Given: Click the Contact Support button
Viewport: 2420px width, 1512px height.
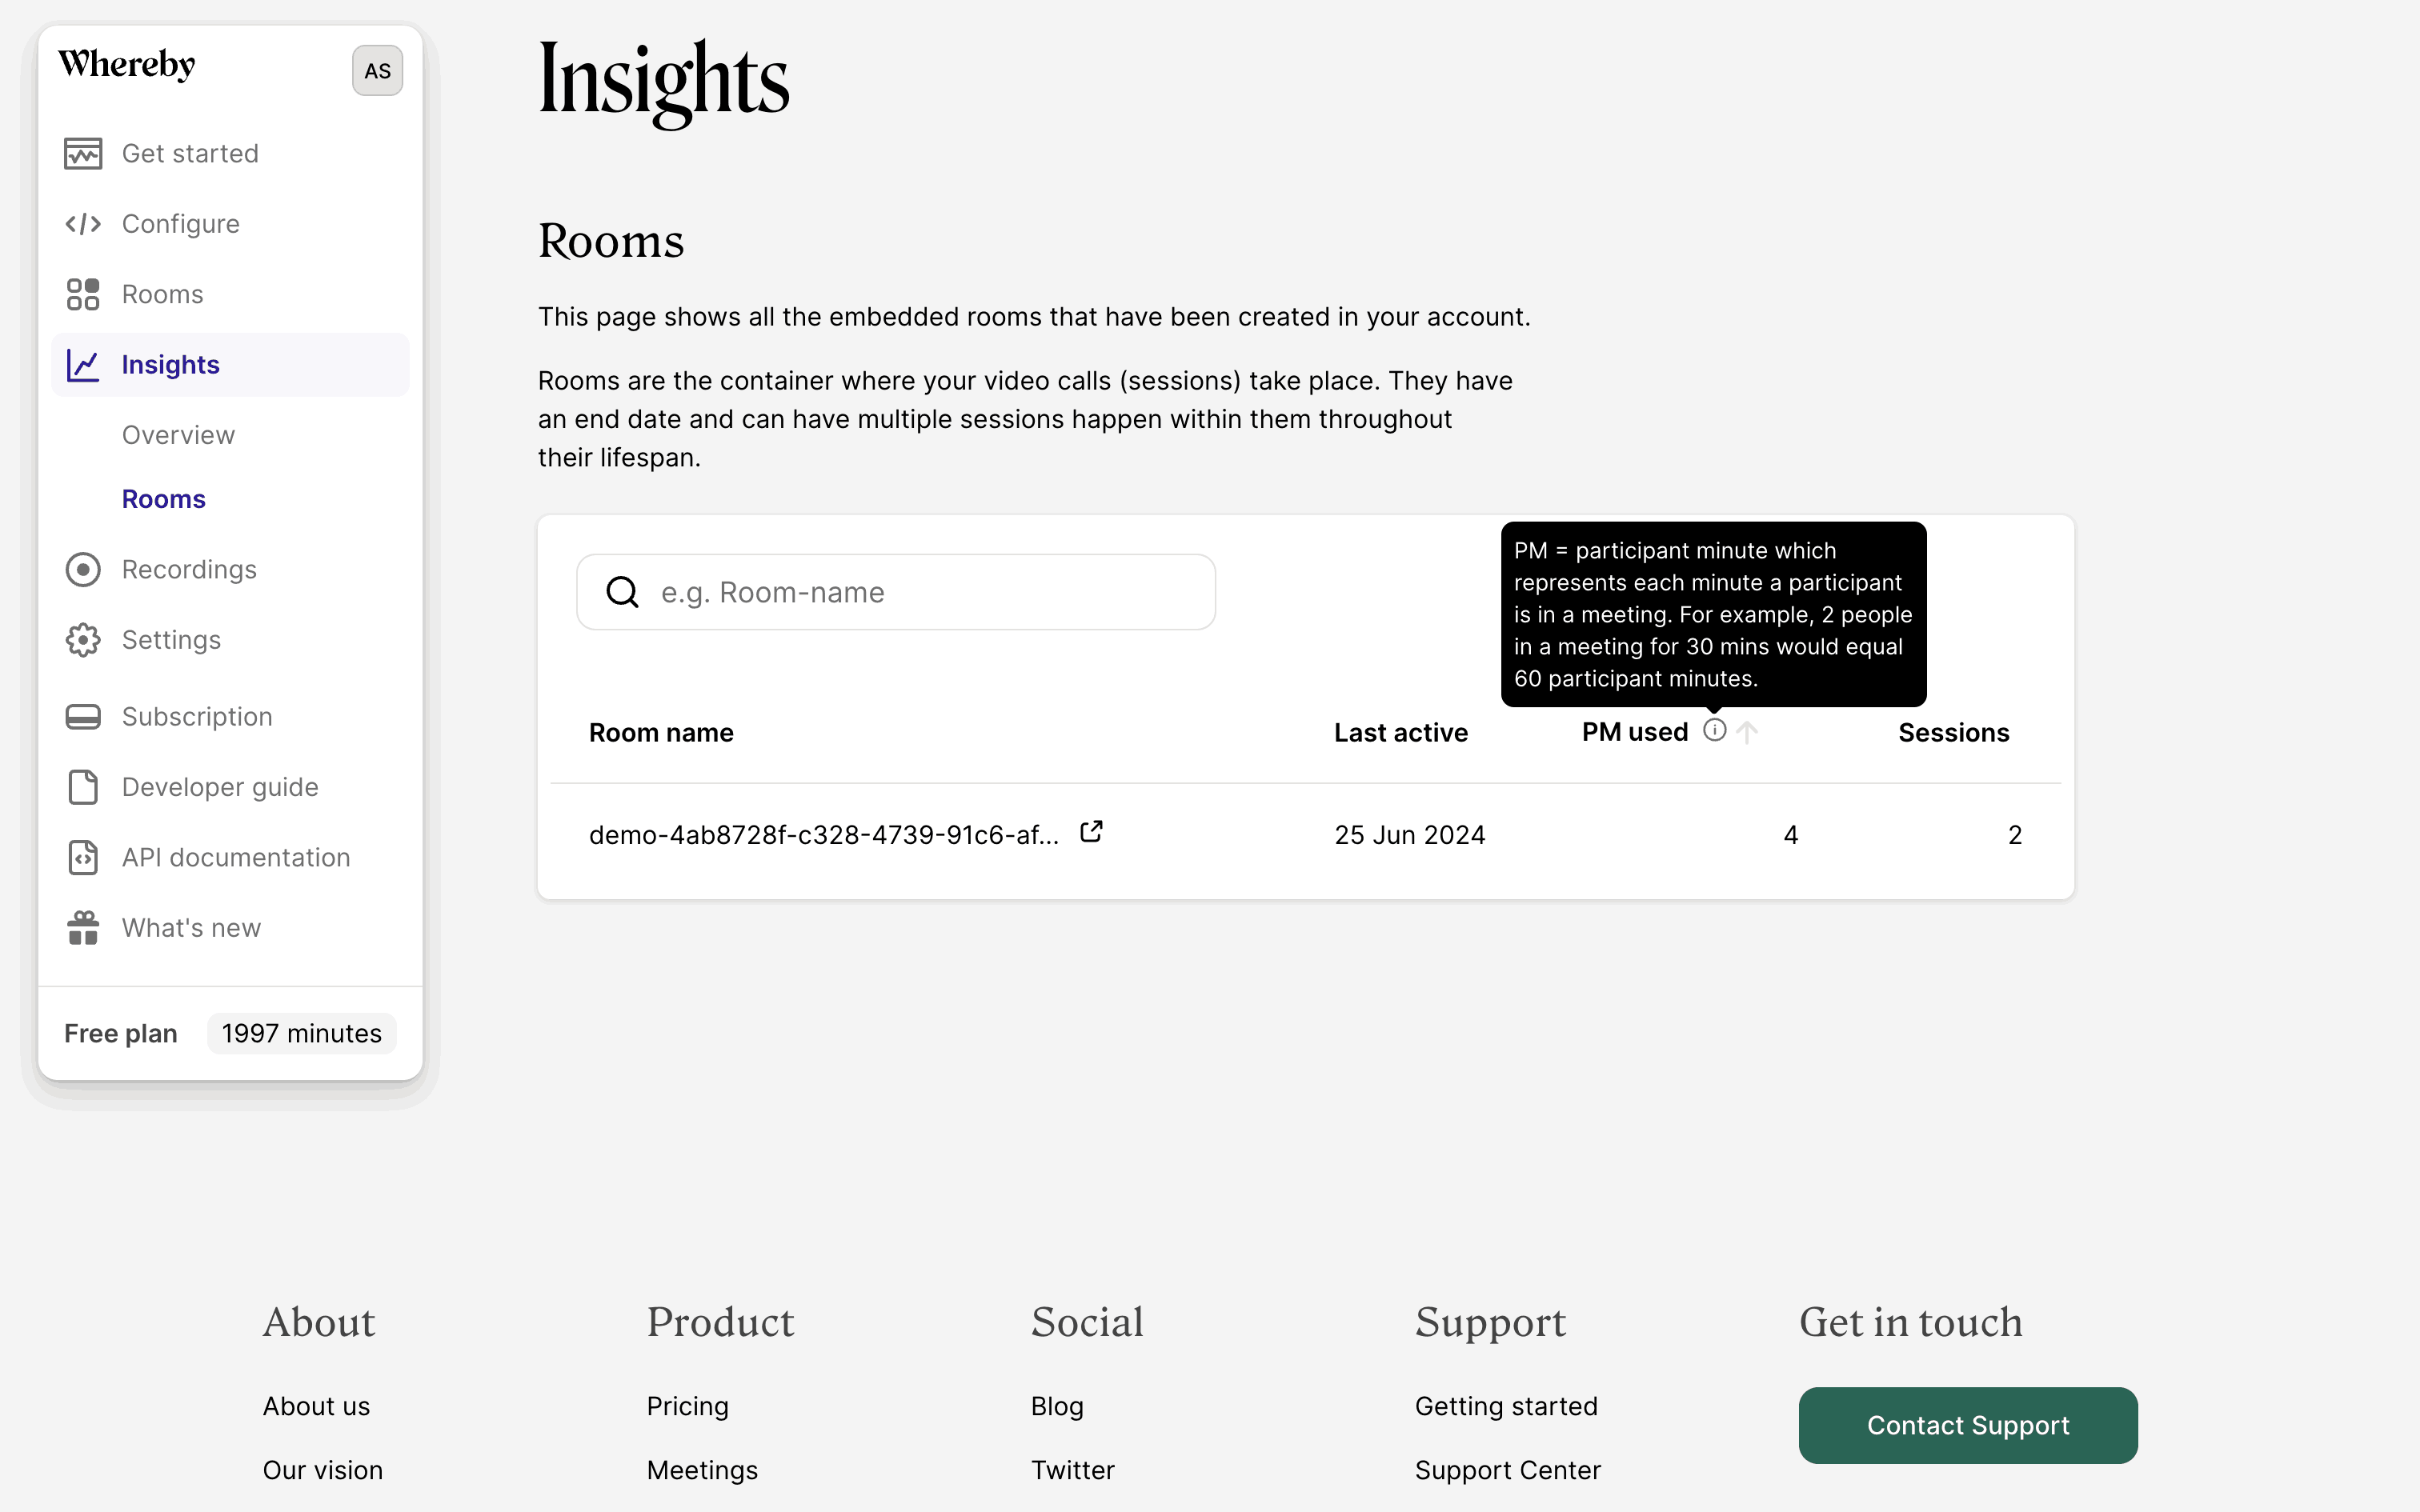Looking at the screenshot, I should click(1967, 1425).
